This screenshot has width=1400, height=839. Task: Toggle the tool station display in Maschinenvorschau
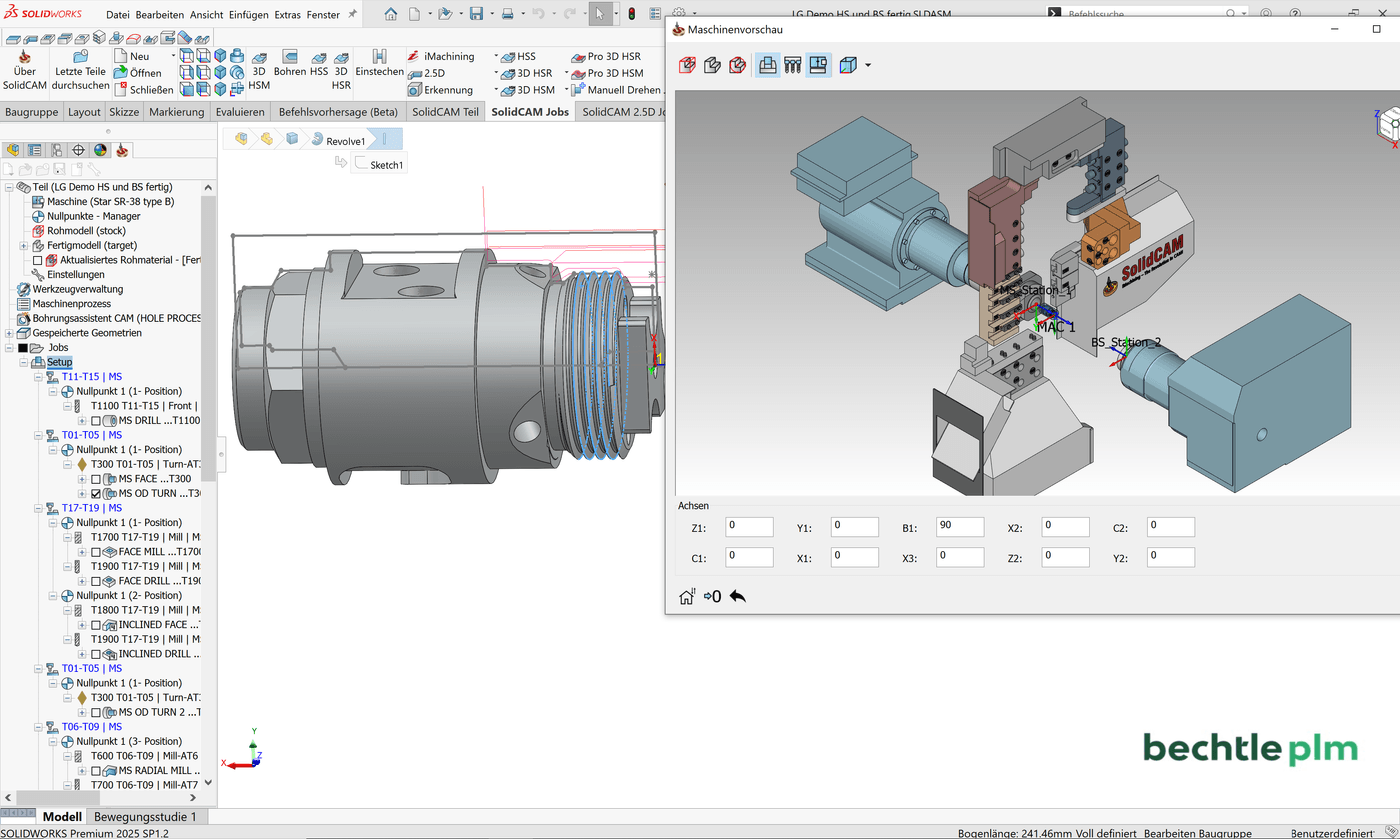click(x=792, y=64)
